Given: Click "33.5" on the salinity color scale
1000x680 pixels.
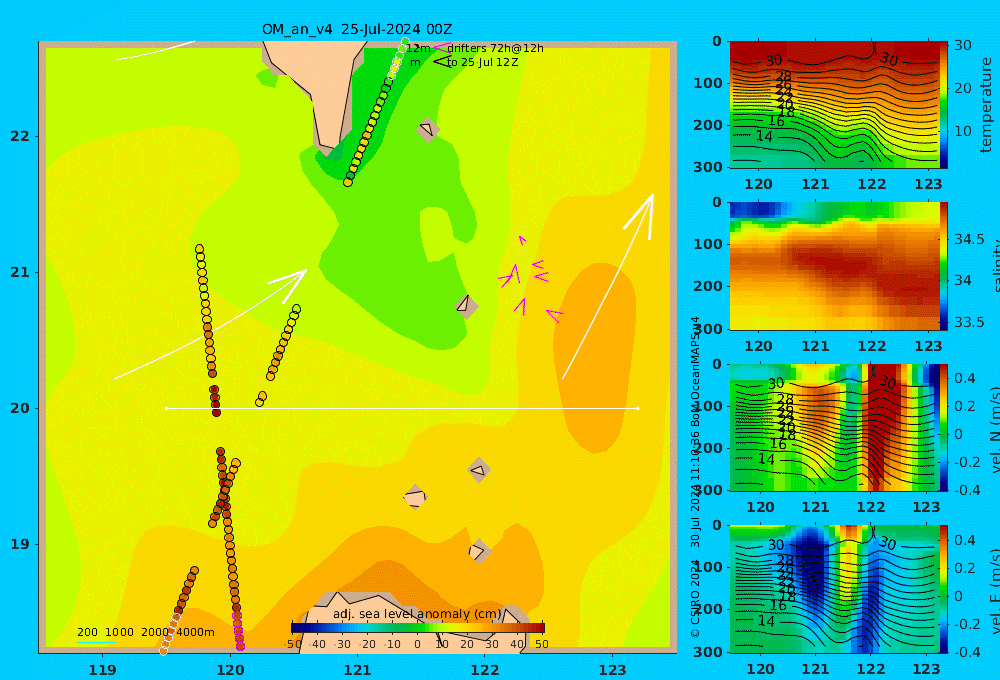Looking at the screenshot, I should tap(969, 322).
